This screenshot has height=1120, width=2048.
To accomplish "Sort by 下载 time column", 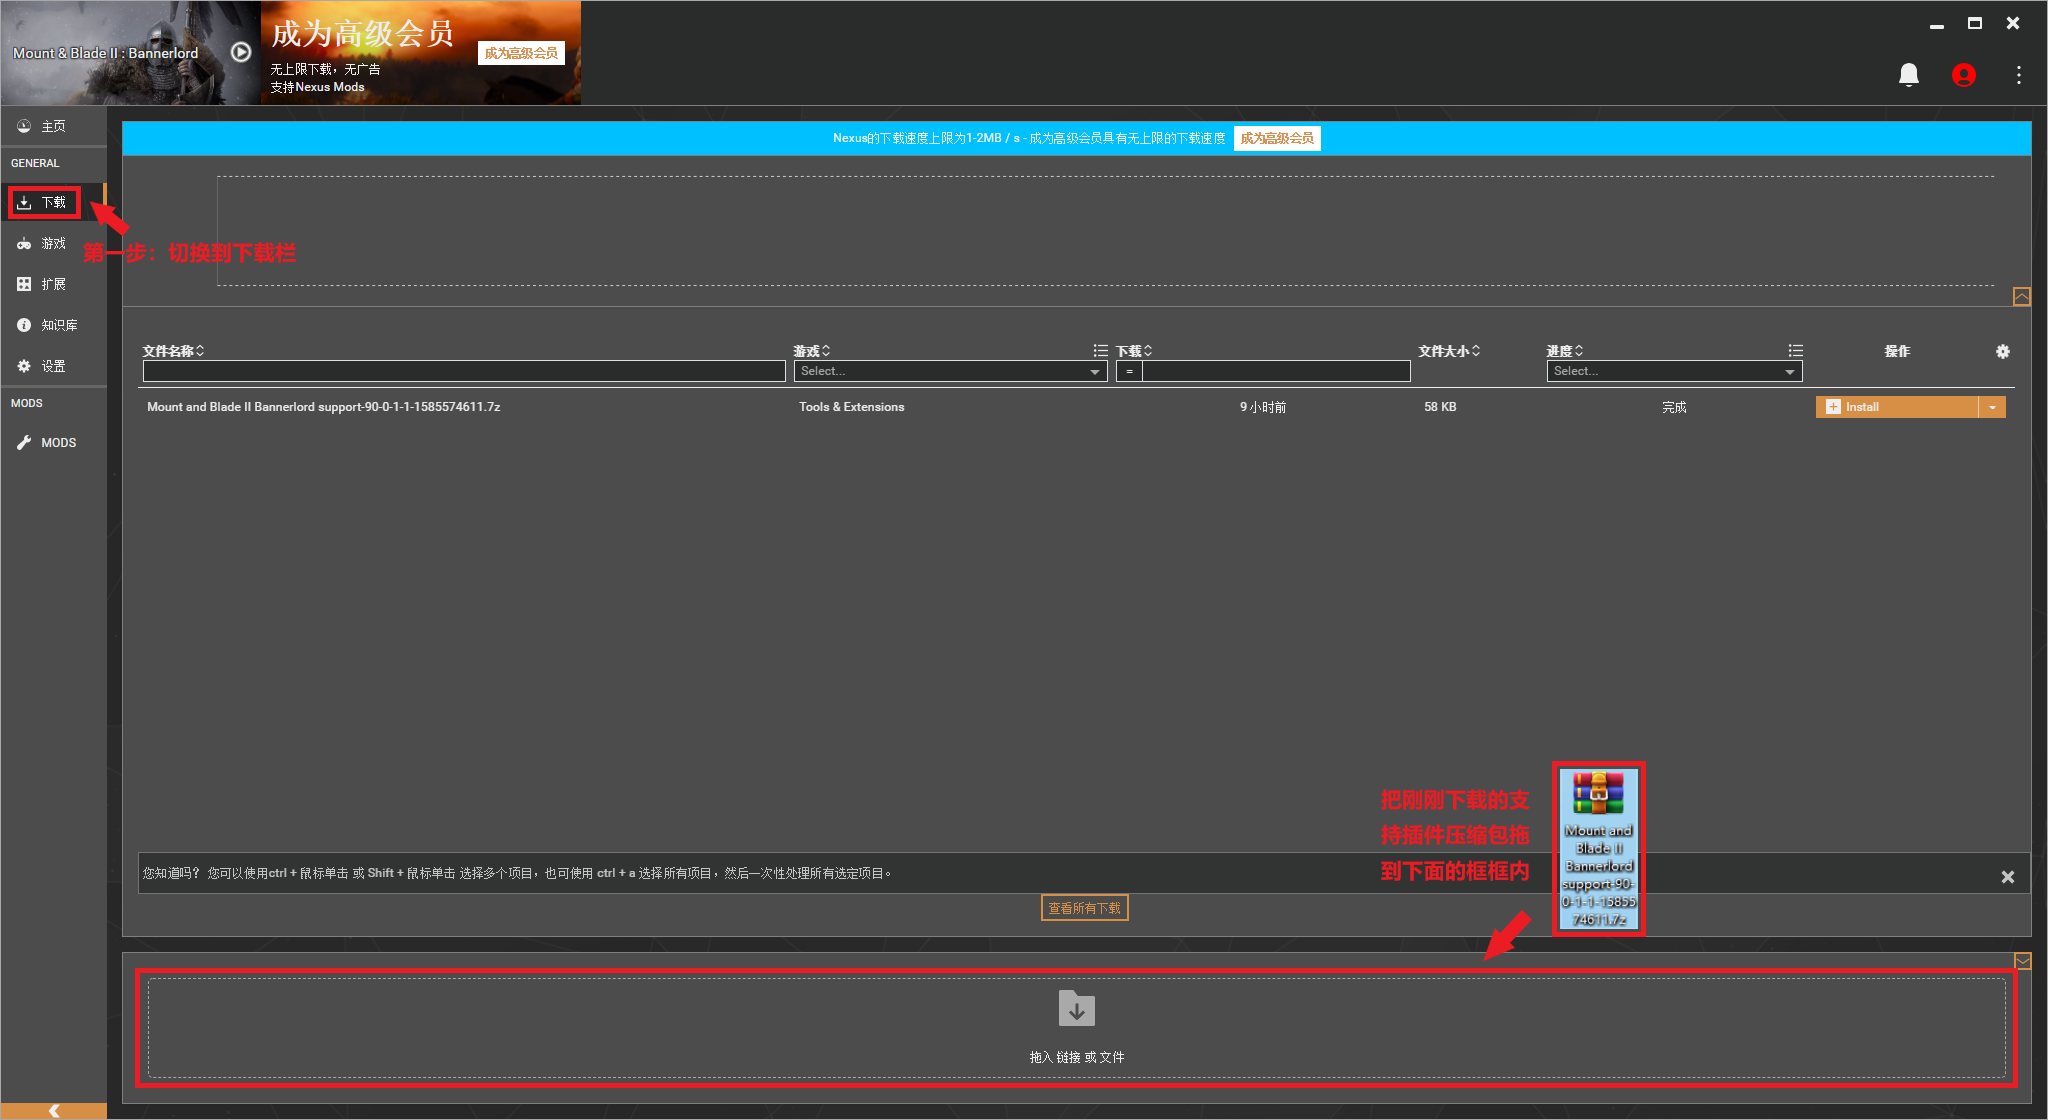I will [1134, 351].
